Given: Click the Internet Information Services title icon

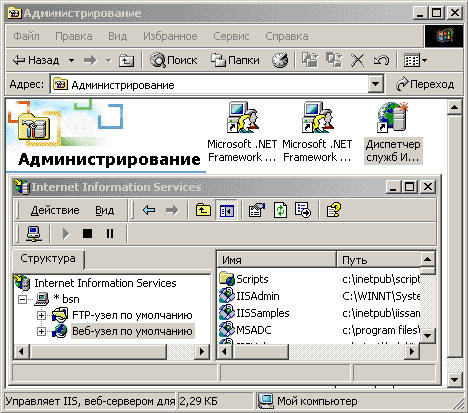Looking at the screenshot, I should click(x=22, y=187).
